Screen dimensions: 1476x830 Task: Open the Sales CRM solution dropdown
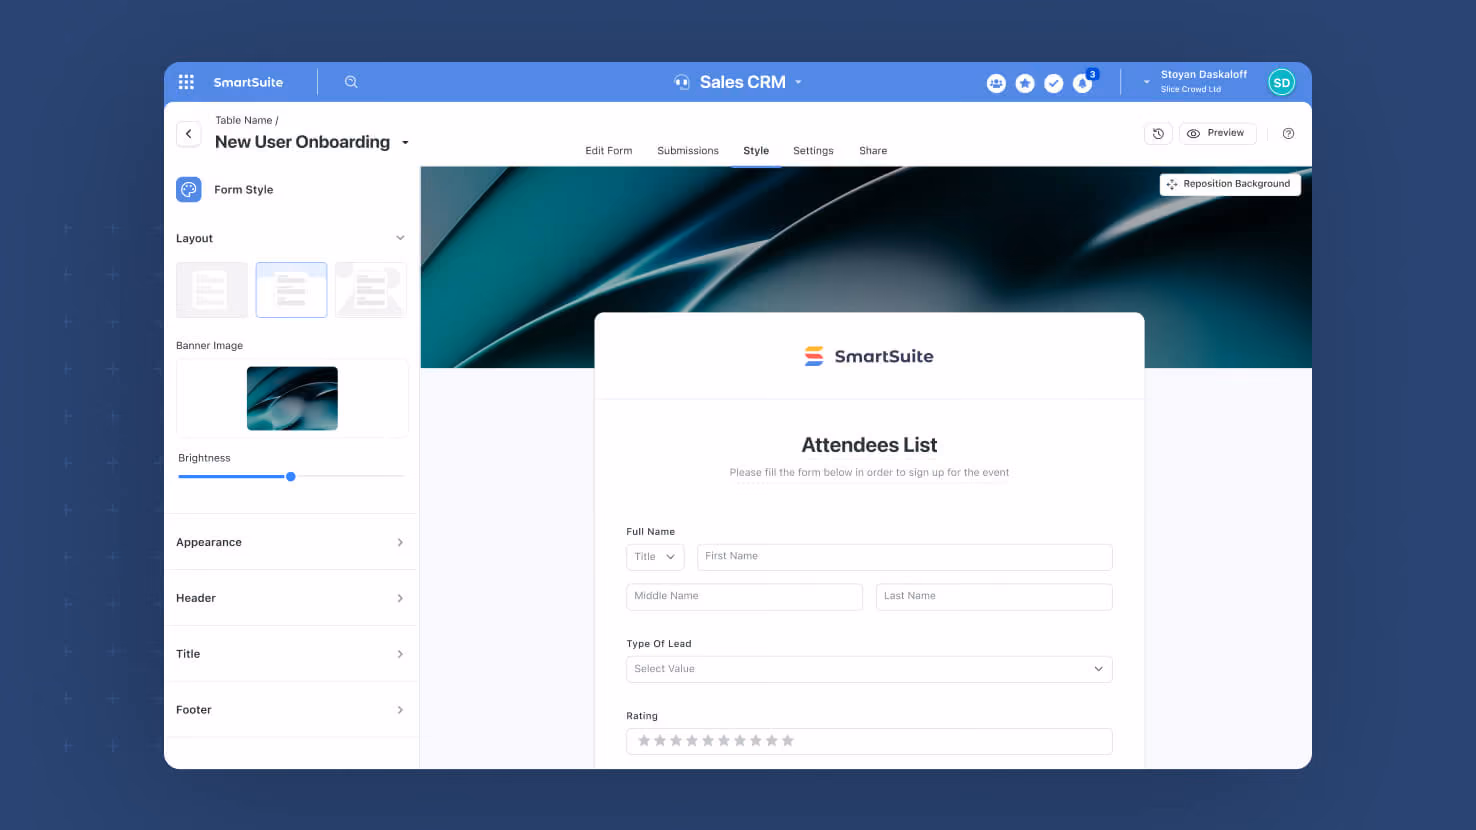pyautogui.click(x=798, y=82)
